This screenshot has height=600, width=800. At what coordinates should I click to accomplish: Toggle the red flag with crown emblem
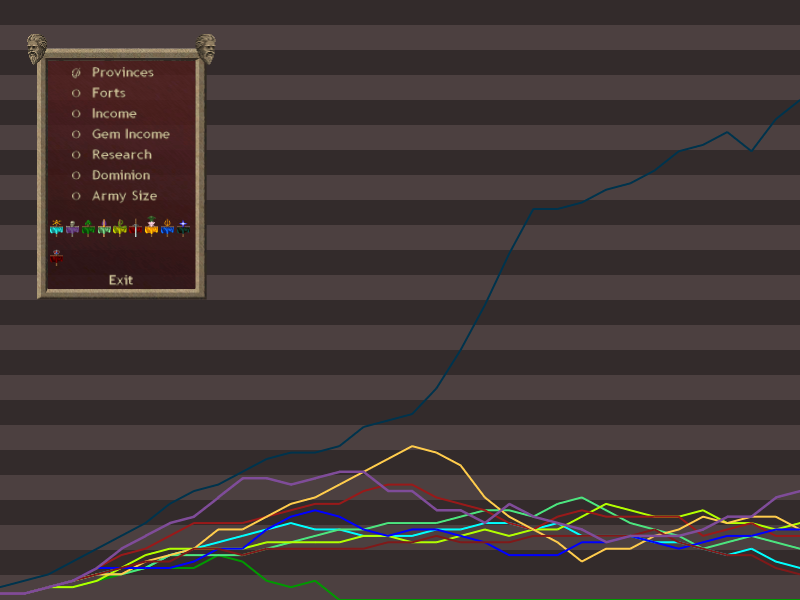(x=56, y=257)
